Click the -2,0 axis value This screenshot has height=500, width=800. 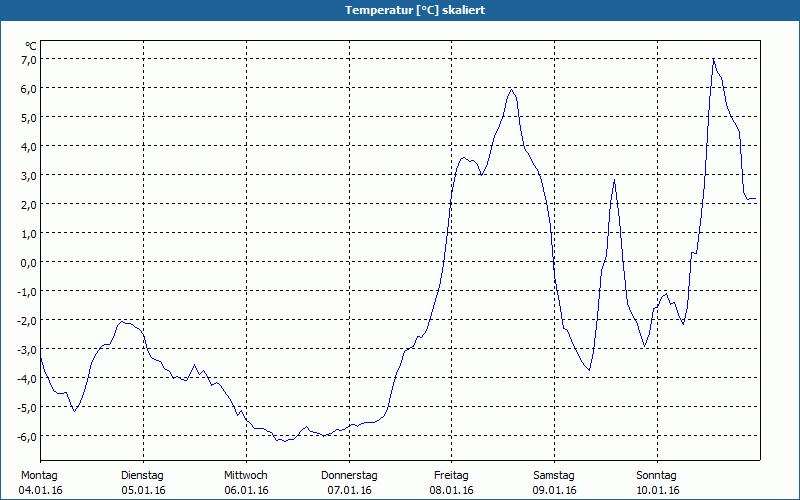[x=28, y=321]
